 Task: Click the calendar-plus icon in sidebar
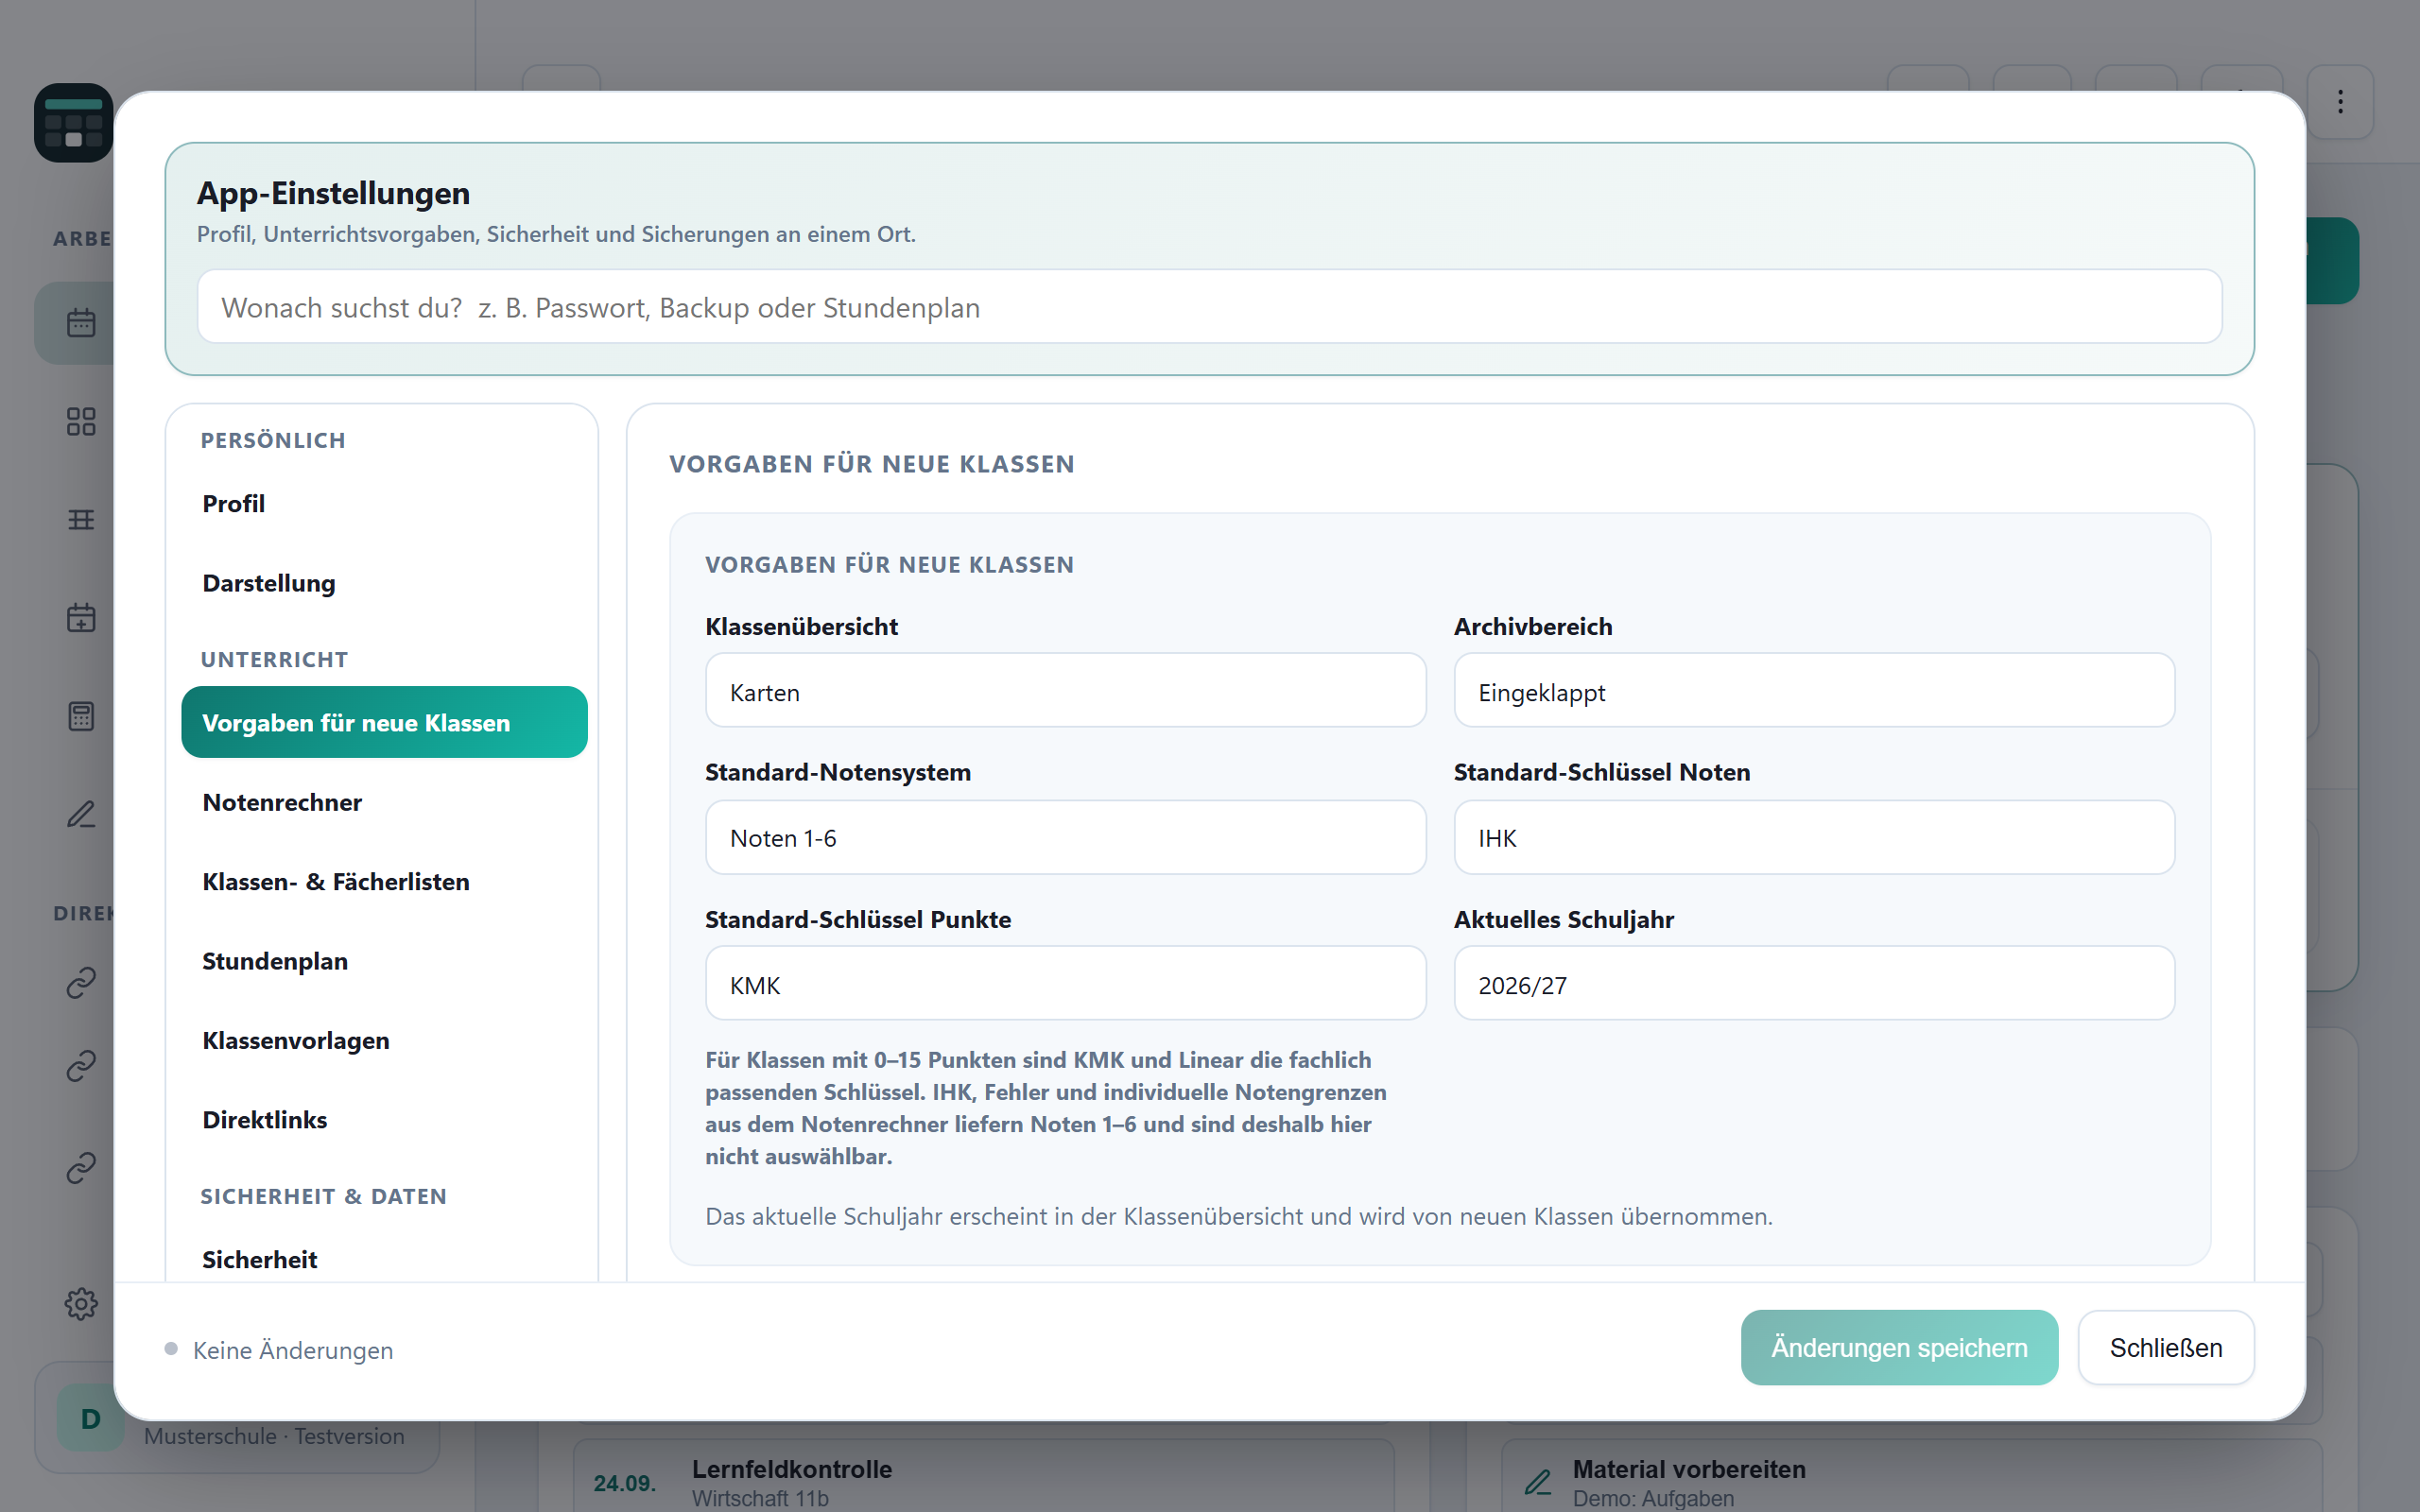coord(81,618)
